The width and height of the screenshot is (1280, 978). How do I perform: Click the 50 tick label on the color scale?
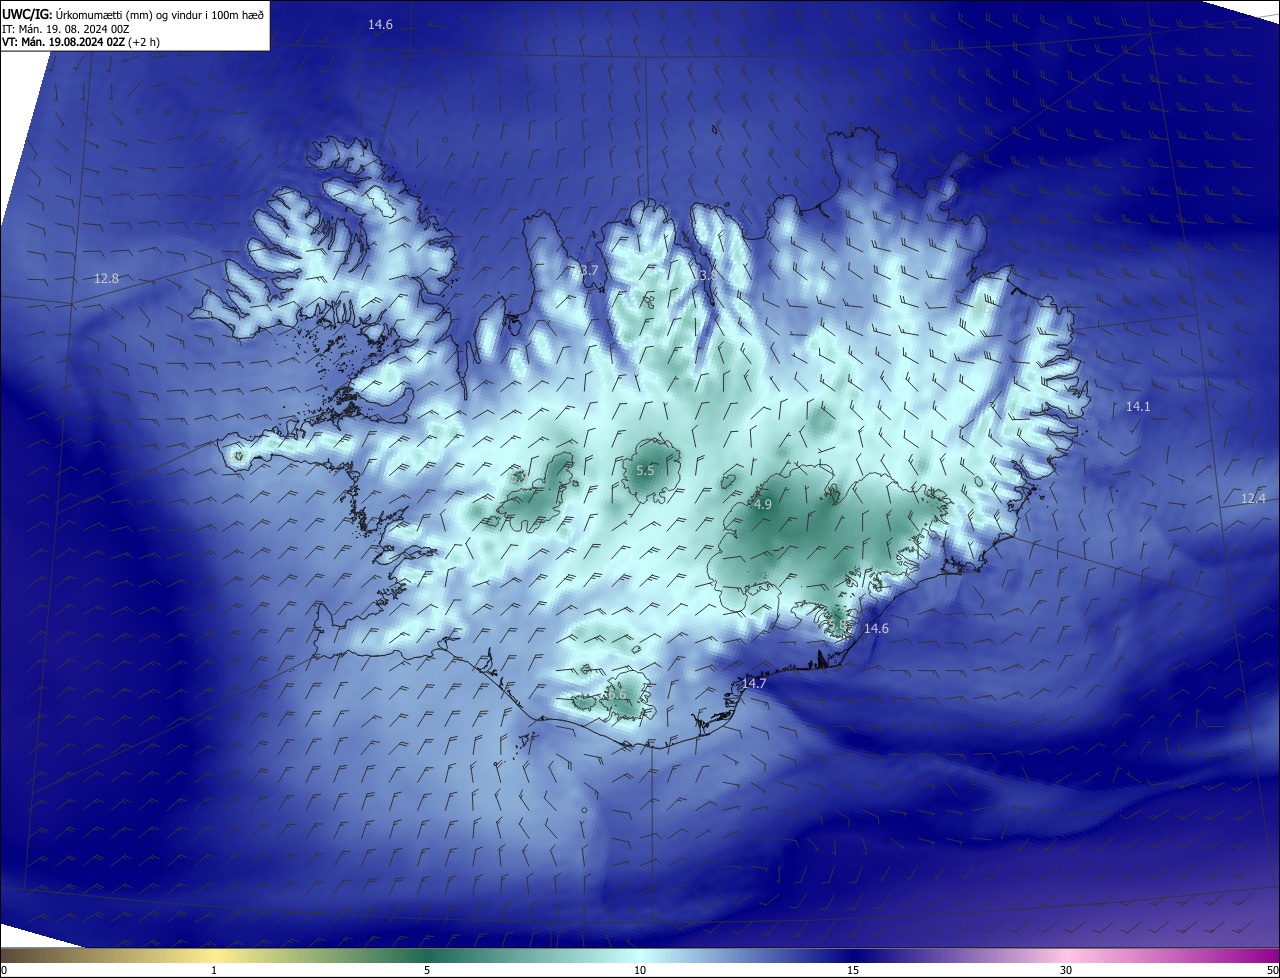coord(1271,970)
